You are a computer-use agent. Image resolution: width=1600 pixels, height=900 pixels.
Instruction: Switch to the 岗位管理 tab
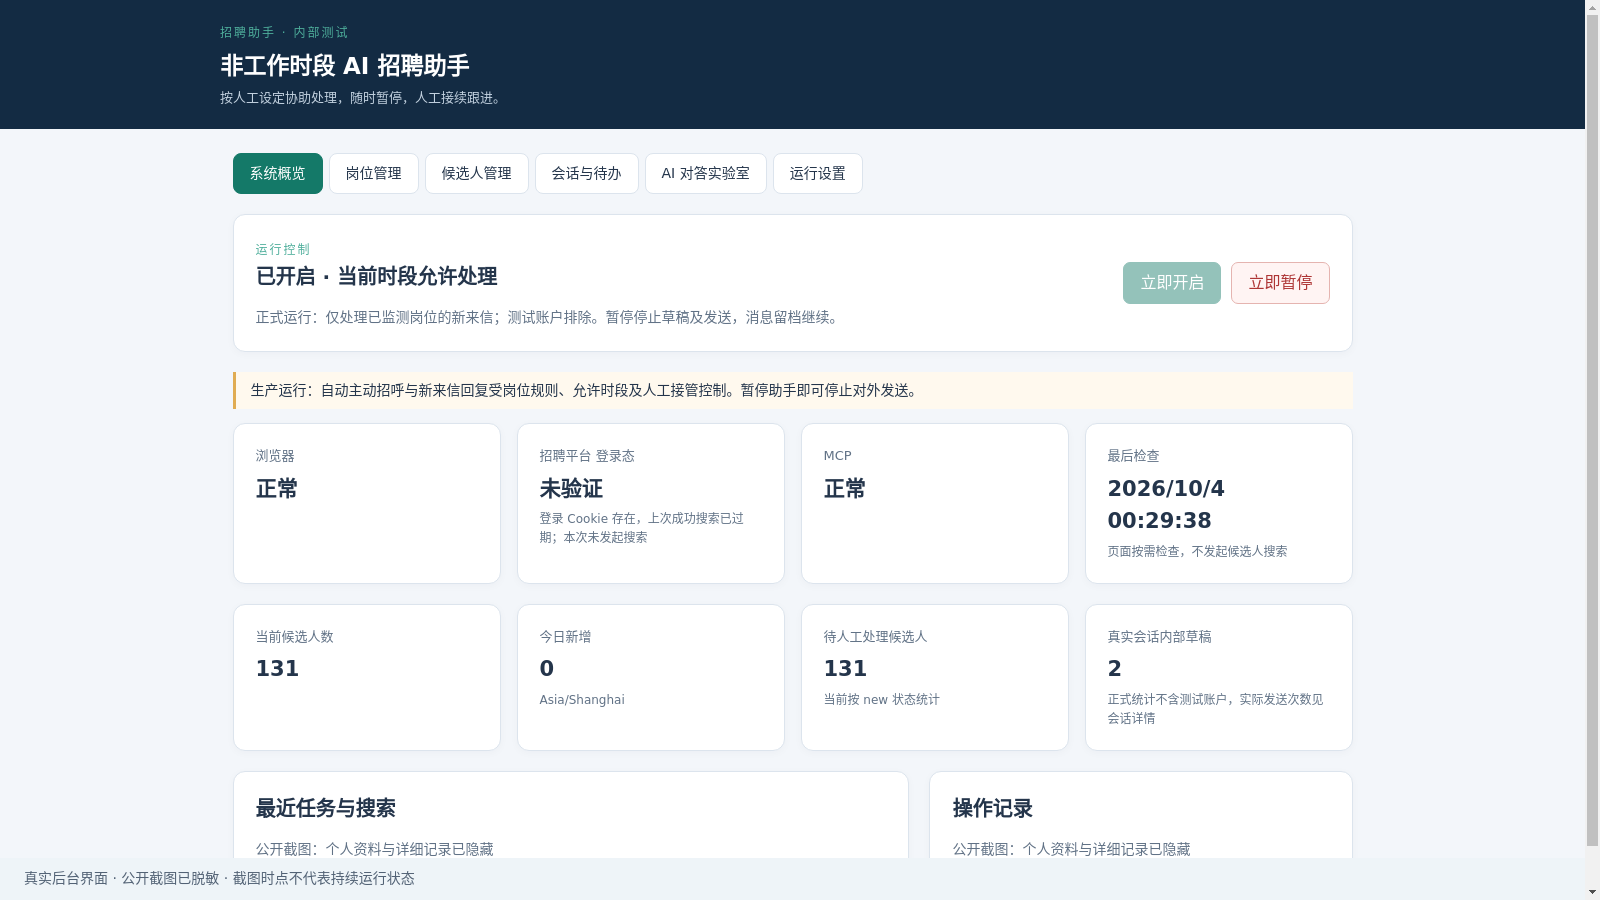tap(374, 173)
